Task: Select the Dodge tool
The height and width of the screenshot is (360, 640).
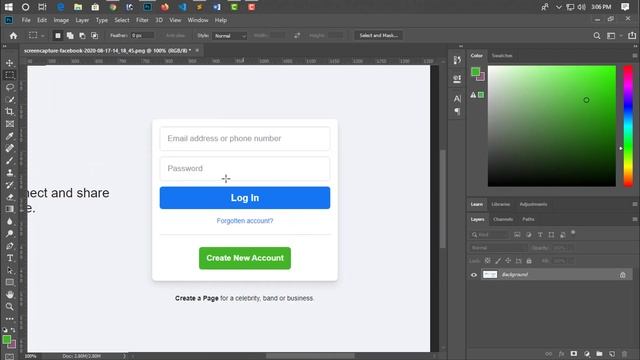Action: click(10, 233)
